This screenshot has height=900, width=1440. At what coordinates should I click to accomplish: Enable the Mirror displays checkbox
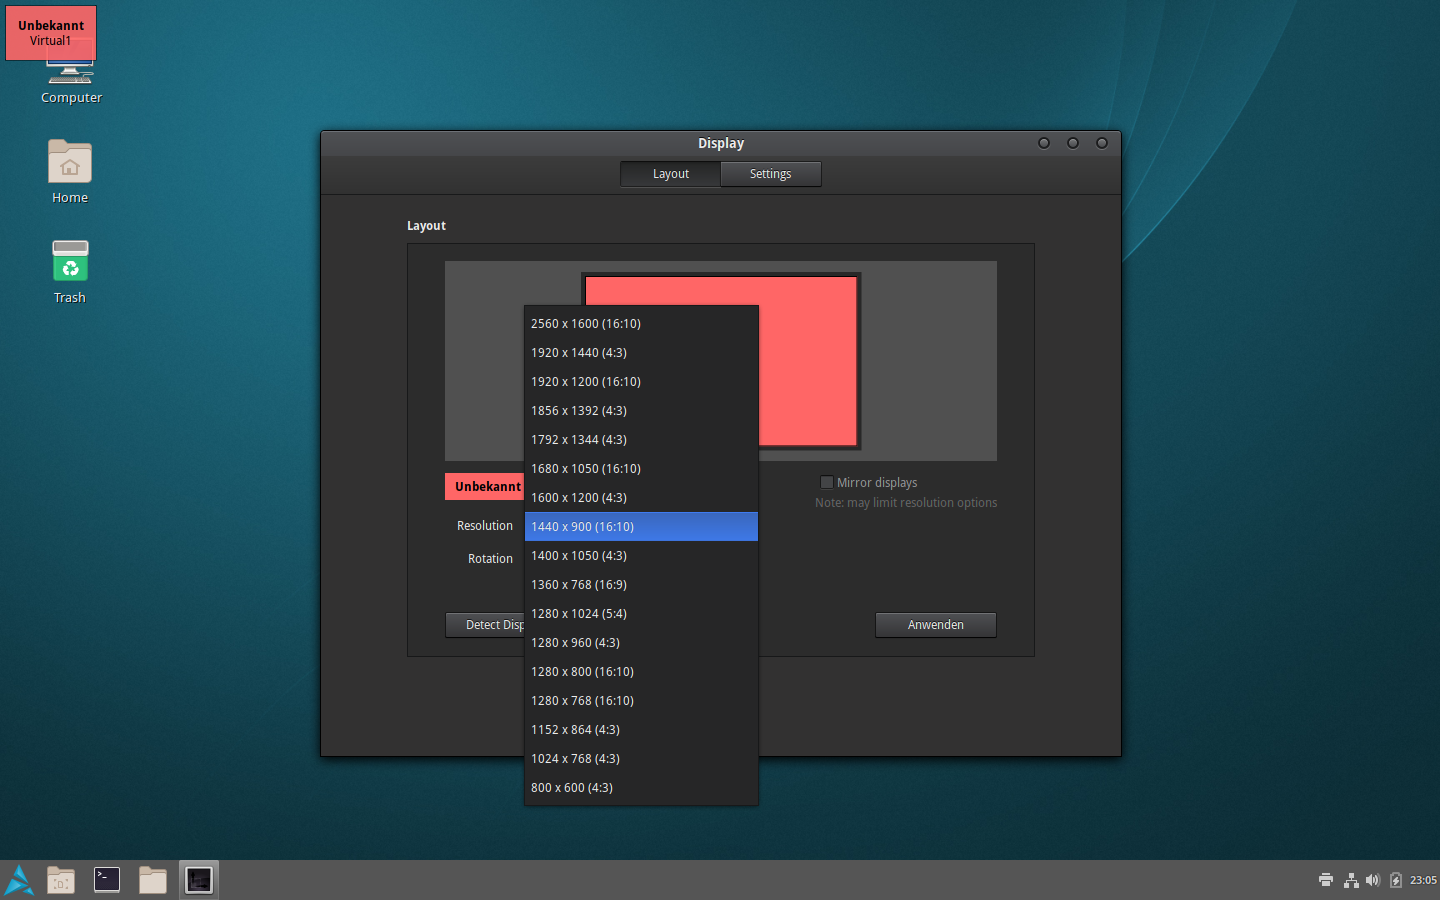click(827, 482)
